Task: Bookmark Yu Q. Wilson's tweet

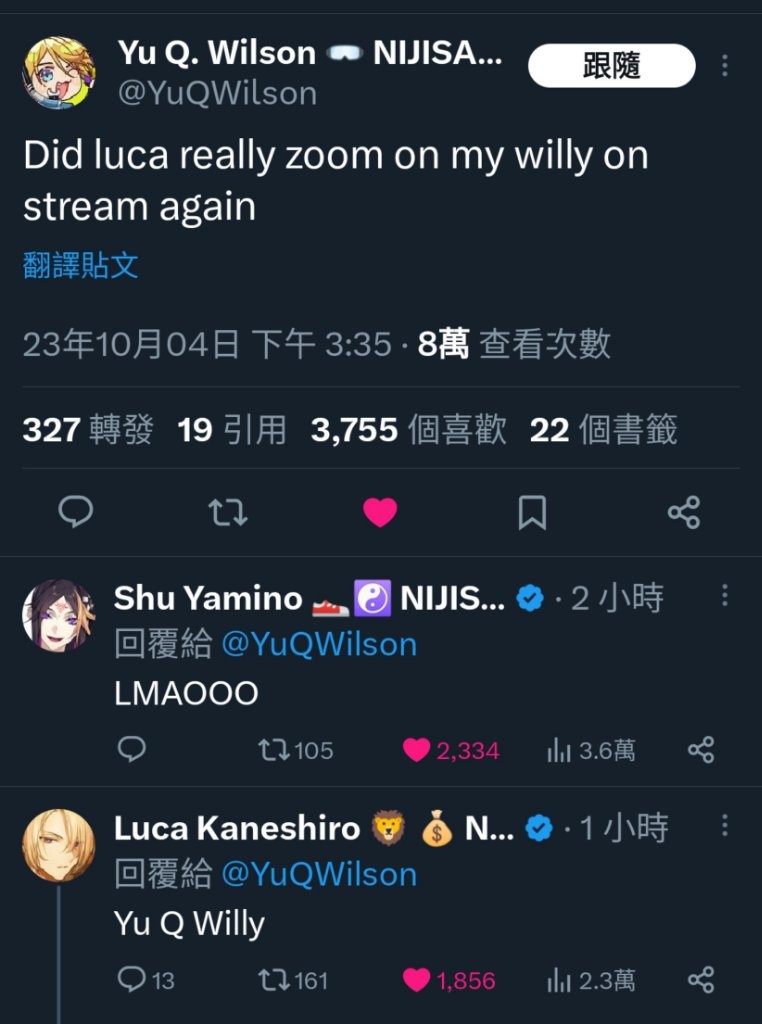Action: coord(532,512)
